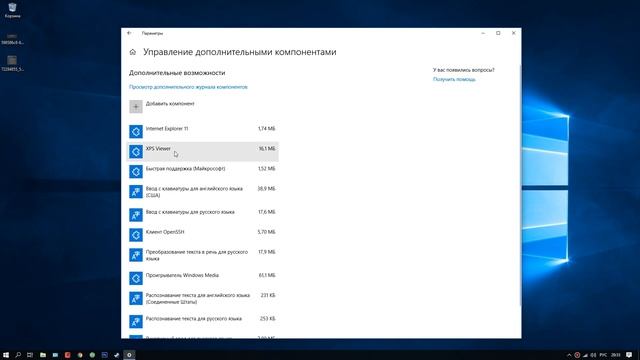Click the Дополнительные возможности heading
640x360 pixels.
pyautogui.click(x=177, y=73)
